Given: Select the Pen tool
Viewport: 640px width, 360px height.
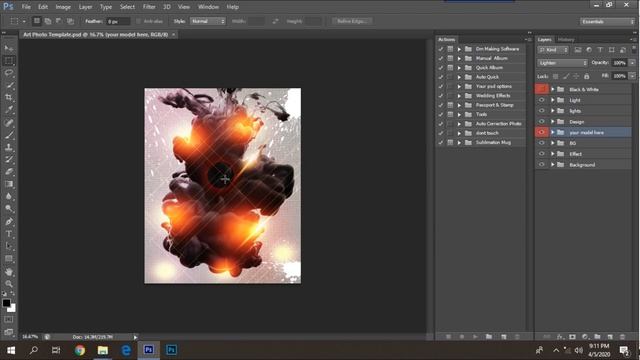Looking at the screenshot, I should pos(9,222).
